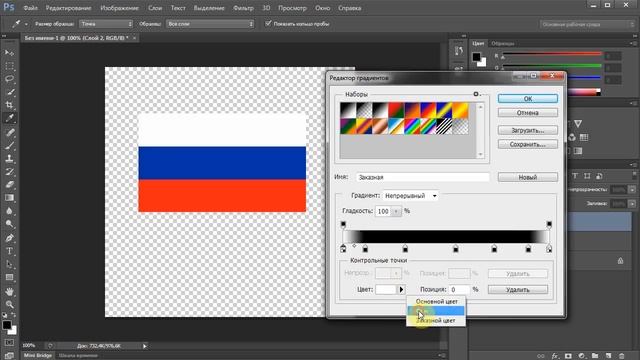Click OK in gradient editor
Image resolution: width=640 pixels, height=360 pixels.
(528, 98)
